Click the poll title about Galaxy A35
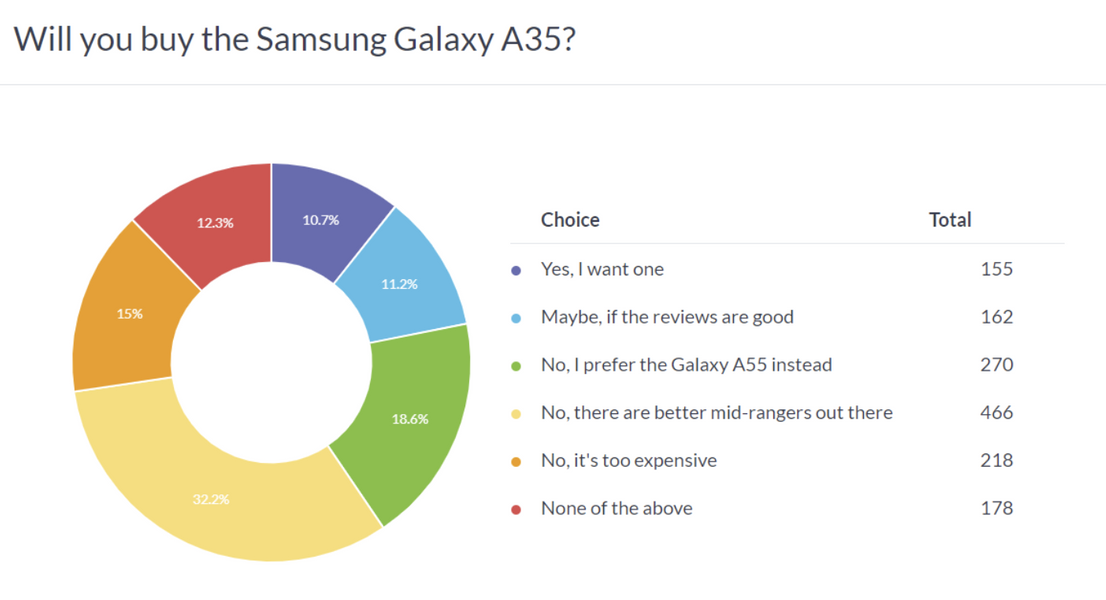 tap(295, 40)
